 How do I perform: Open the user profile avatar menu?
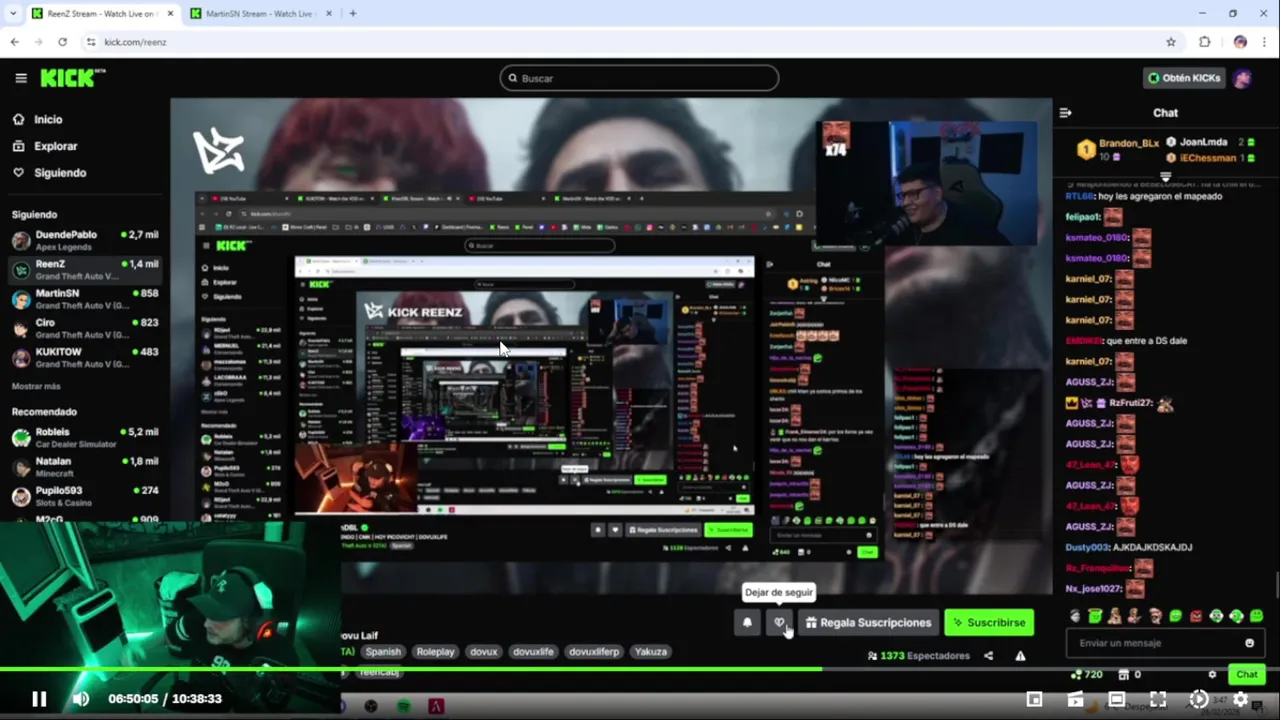1242,78
